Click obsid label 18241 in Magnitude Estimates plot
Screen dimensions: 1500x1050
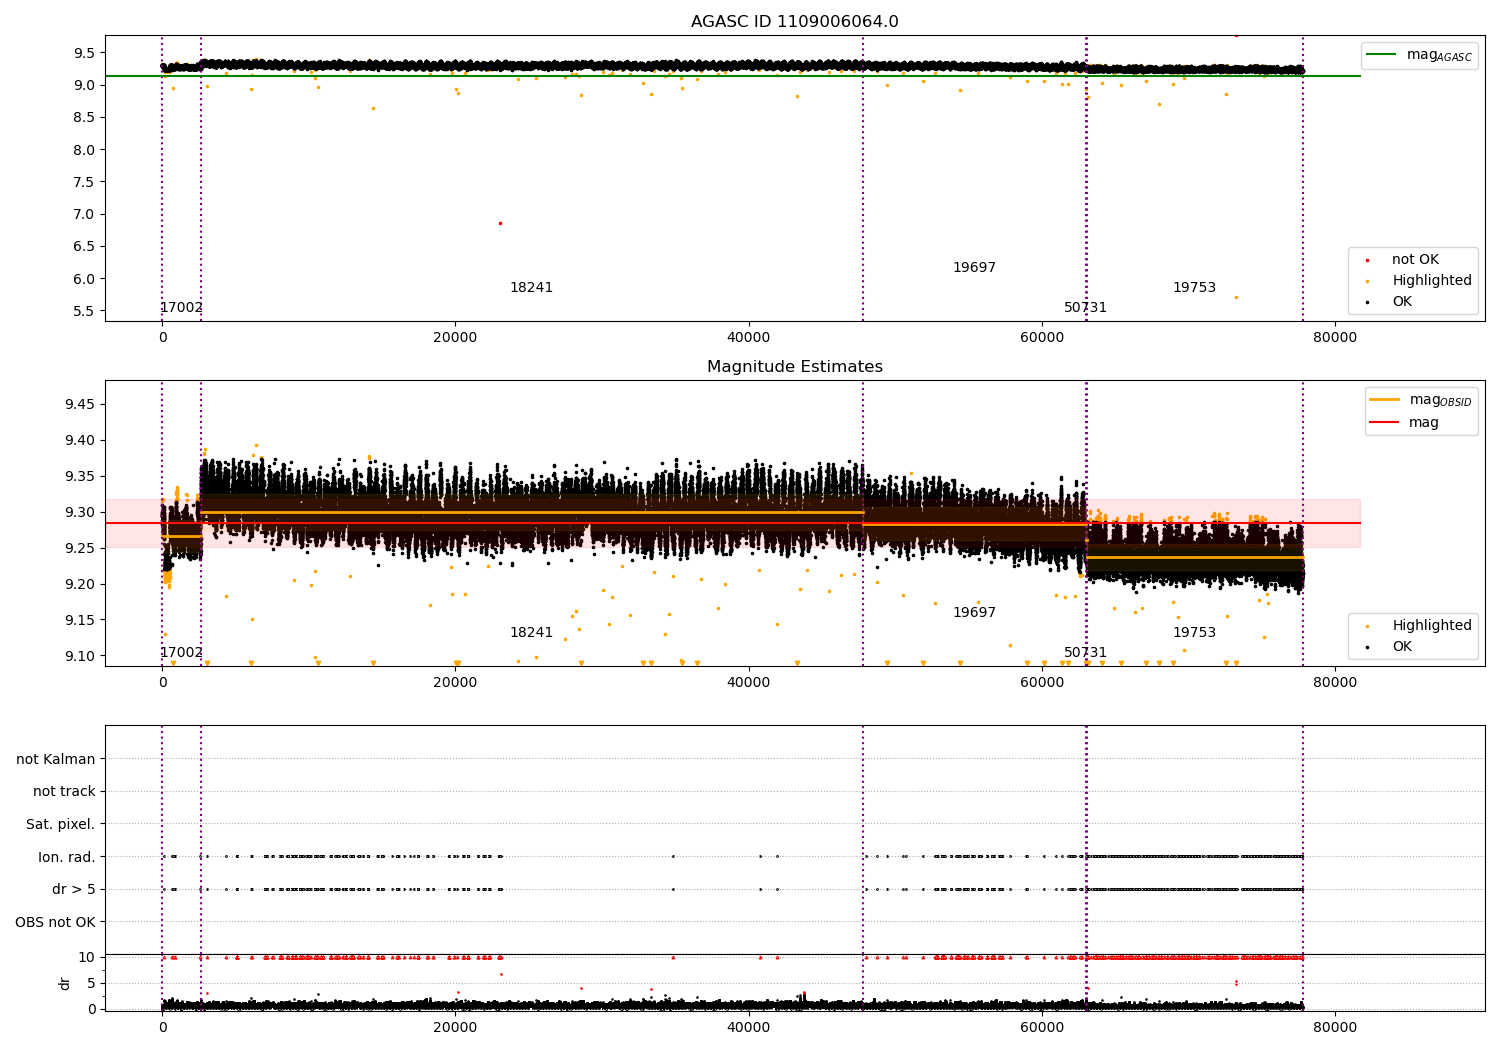coord(531,632)
